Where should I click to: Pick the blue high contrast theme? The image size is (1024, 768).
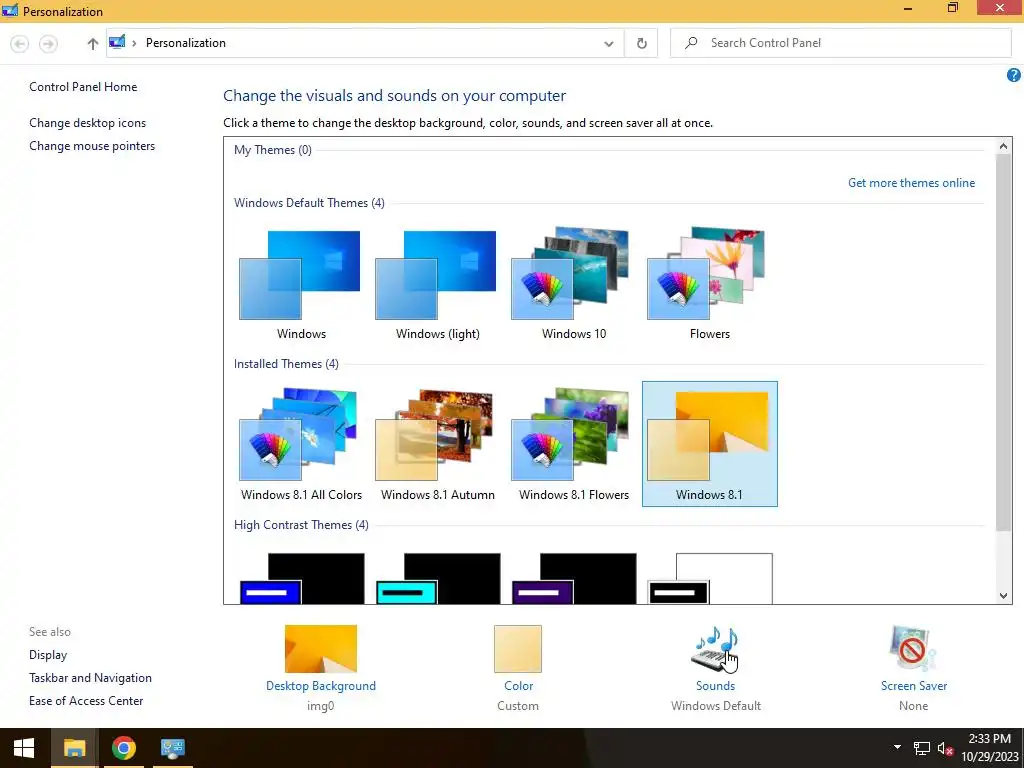[x=302, y=579]
